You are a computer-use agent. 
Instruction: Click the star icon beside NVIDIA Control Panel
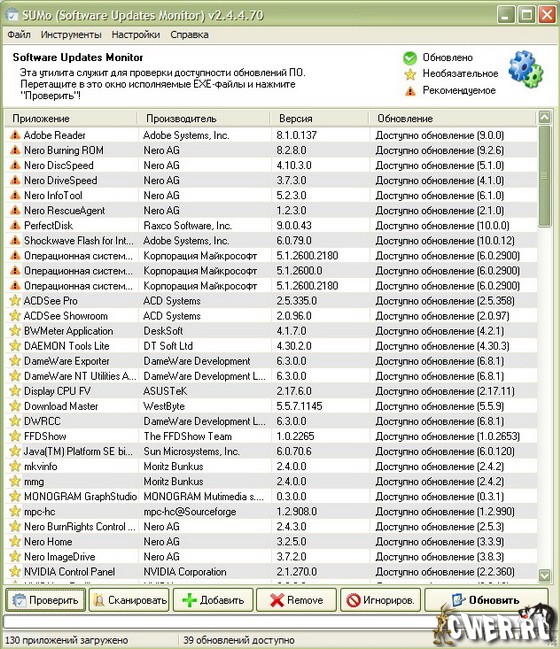coord(15,572)
